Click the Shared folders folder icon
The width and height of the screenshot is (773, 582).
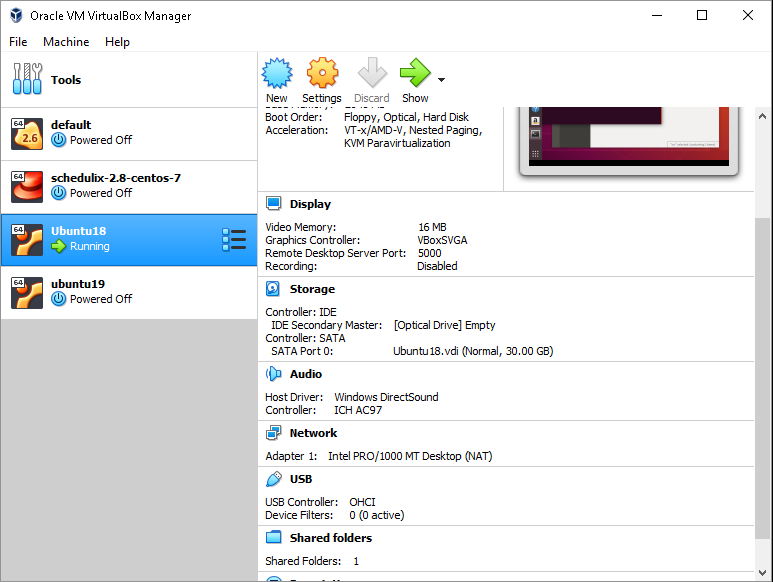(274, 537)
